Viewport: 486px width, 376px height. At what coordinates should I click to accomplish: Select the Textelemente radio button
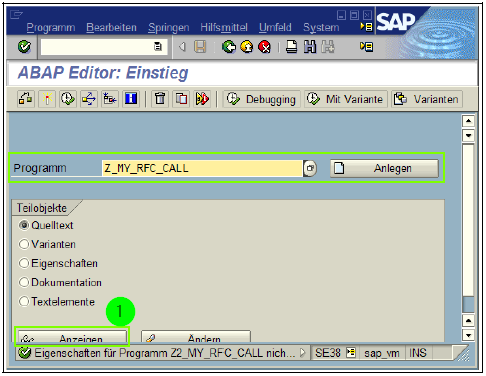click(x=24, y=301)
